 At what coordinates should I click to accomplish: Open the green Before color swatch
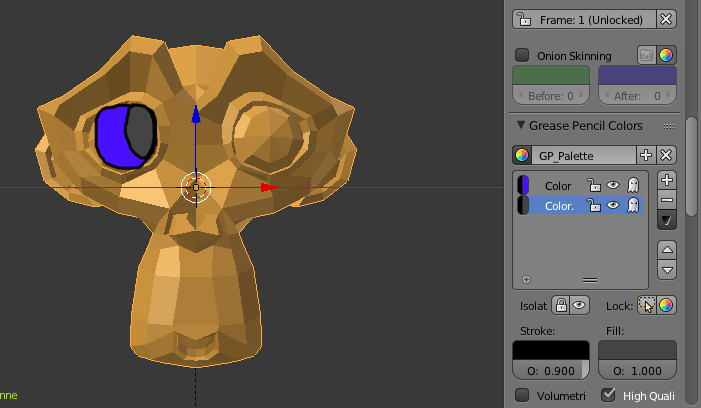(551, 75)
